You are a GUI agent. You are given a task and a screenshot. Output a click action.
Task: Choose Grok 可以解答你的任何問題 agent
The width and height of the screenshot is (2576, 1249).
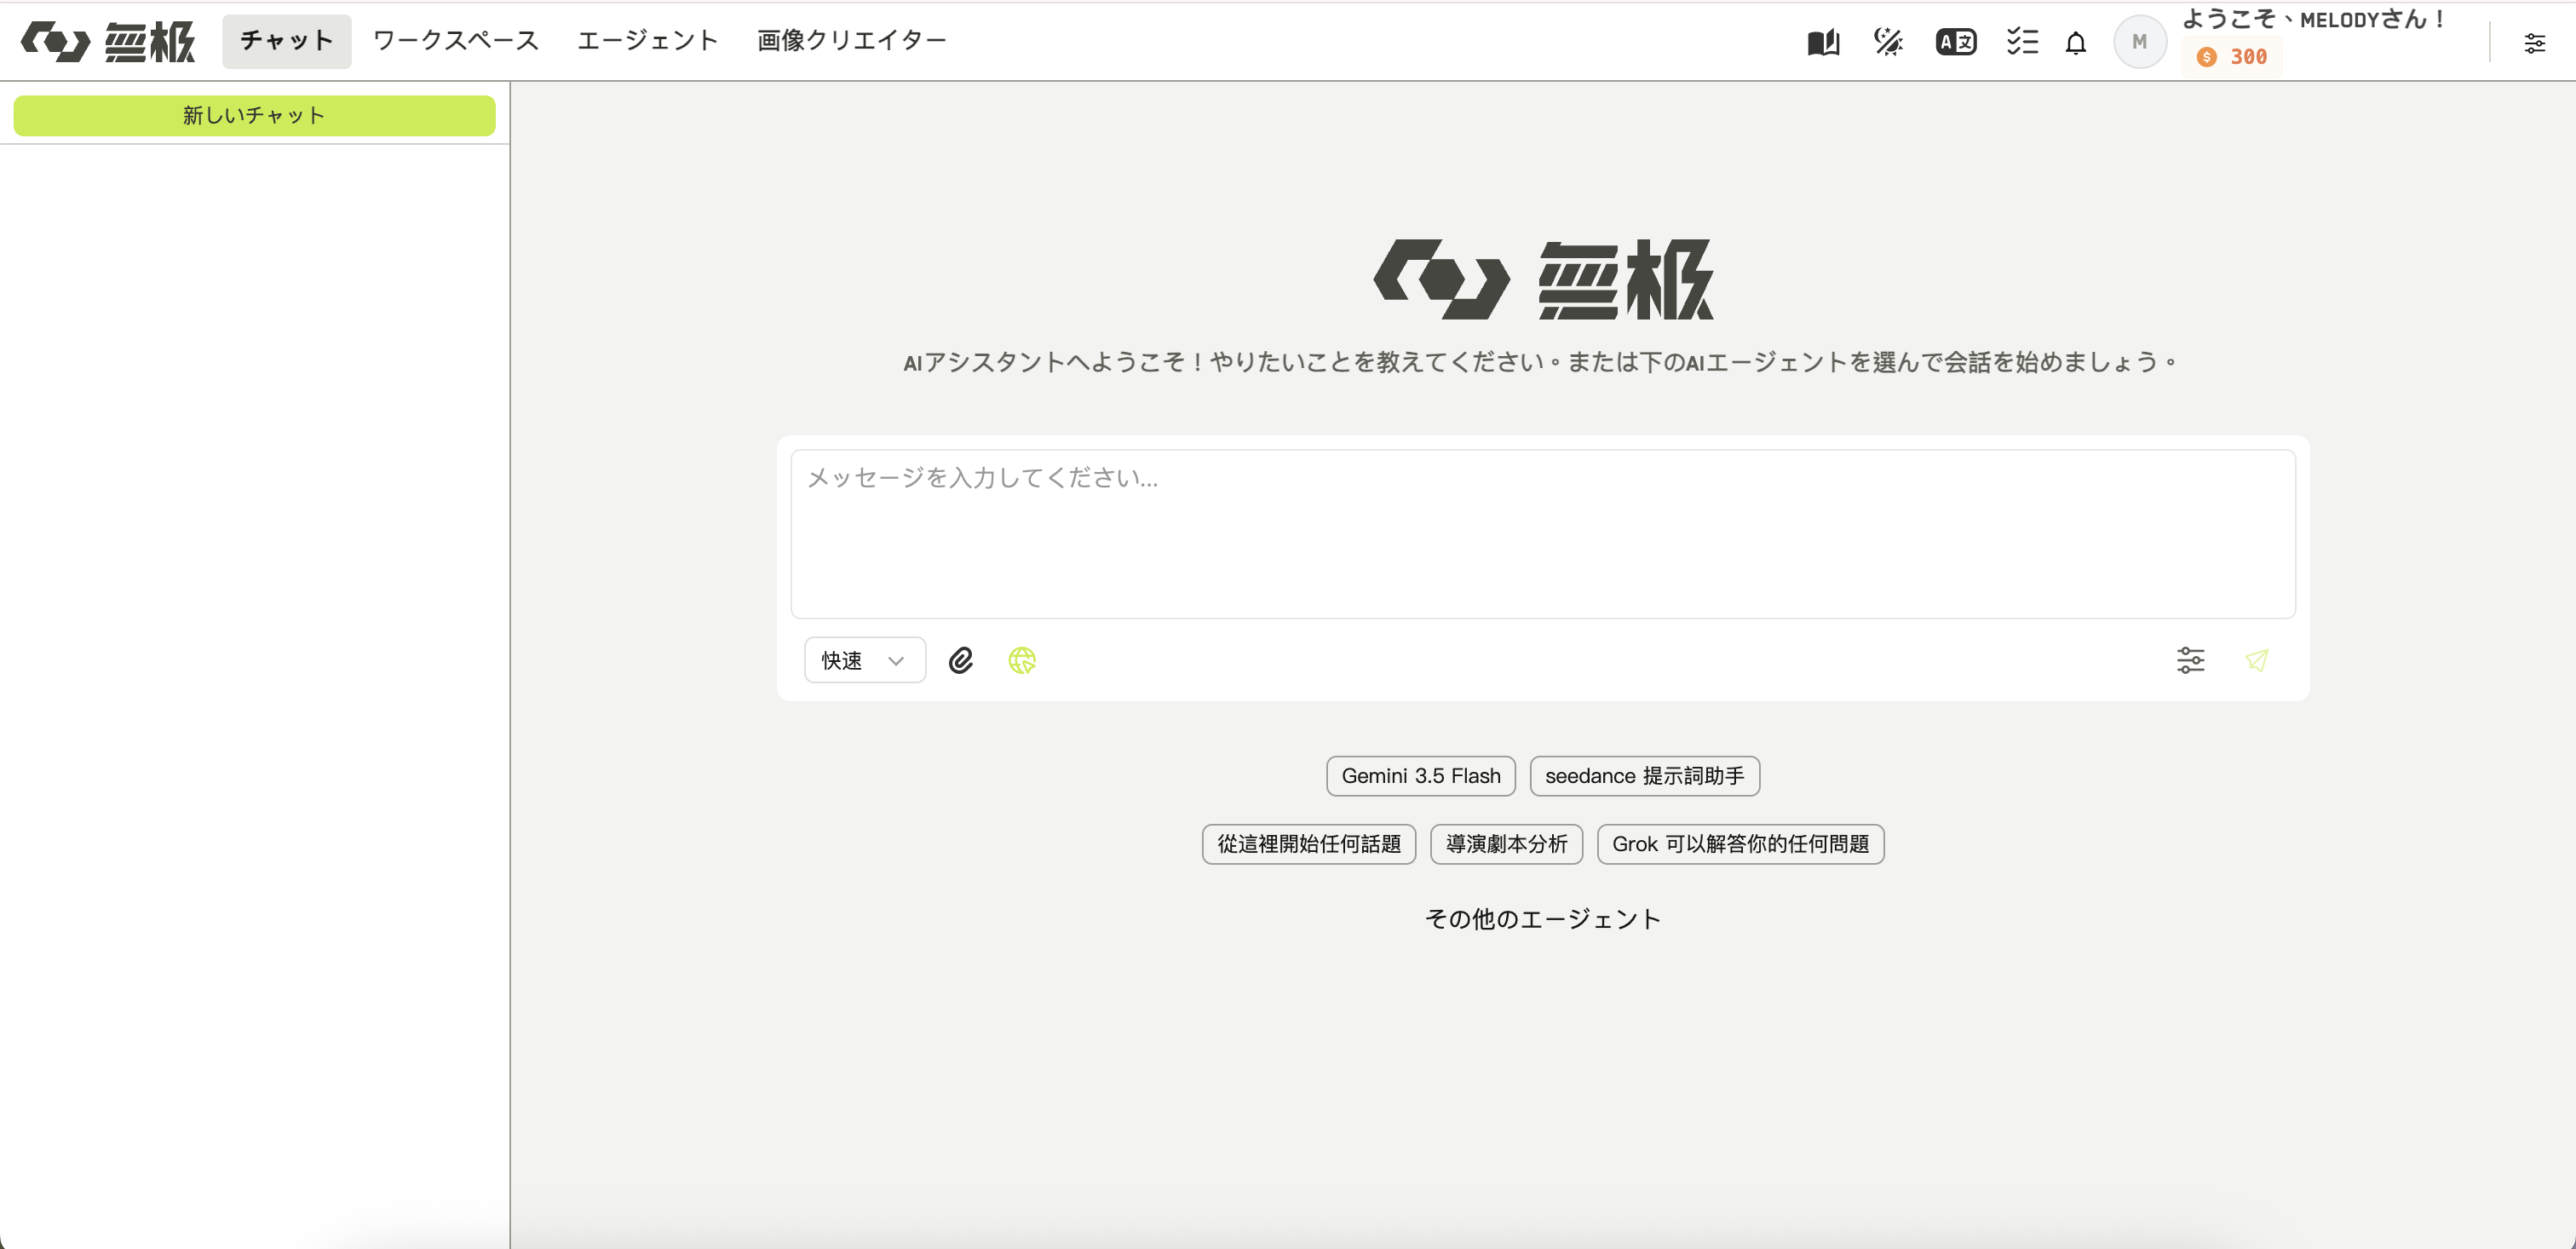1740,844
